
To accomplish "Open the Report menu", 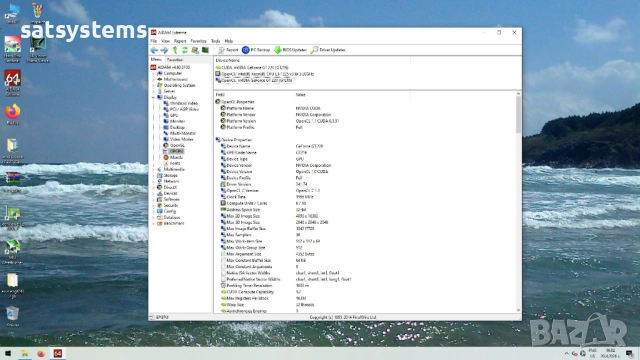I will (180, 41).
